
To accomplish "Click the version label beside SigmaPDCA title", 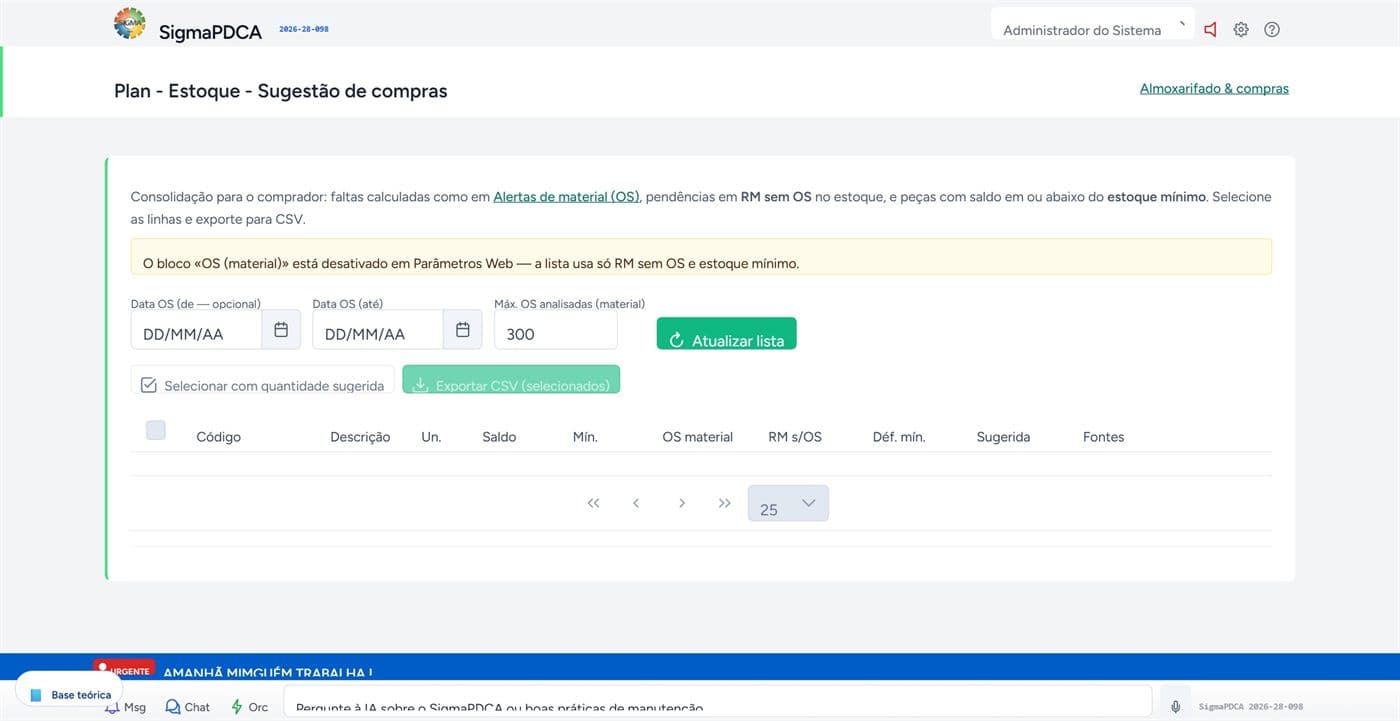I will point(304,29).
